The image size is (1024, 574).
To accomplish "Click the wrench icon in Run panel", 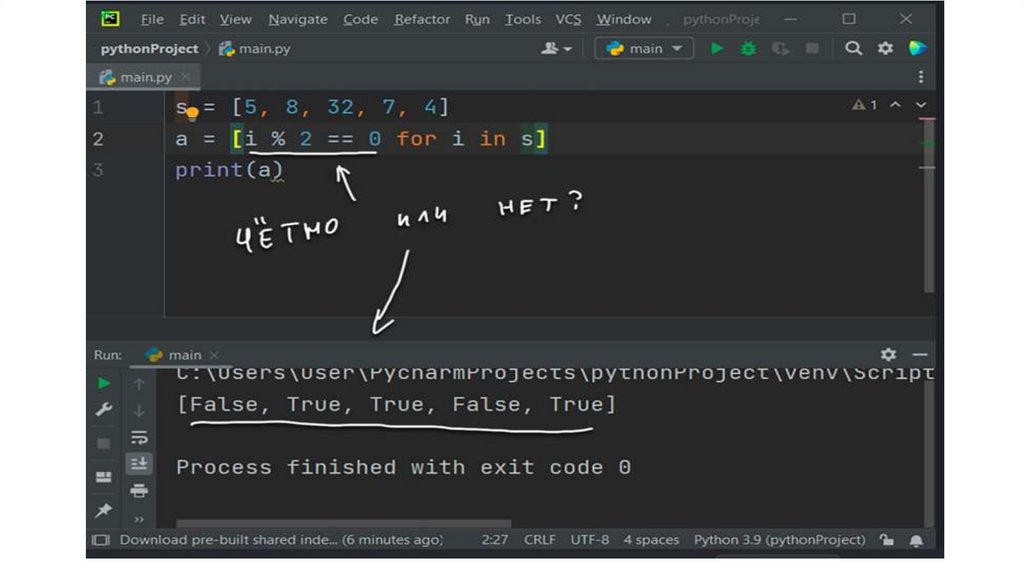I will (104, 409).
